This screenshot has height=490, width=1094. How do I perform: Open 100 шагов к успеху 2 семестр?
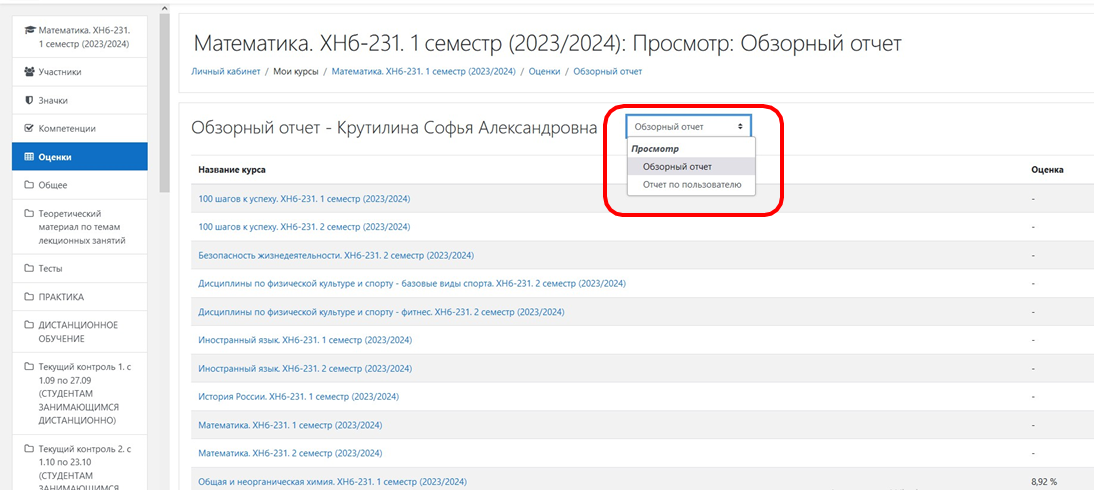pyautogui.click(x=304, y=227)
